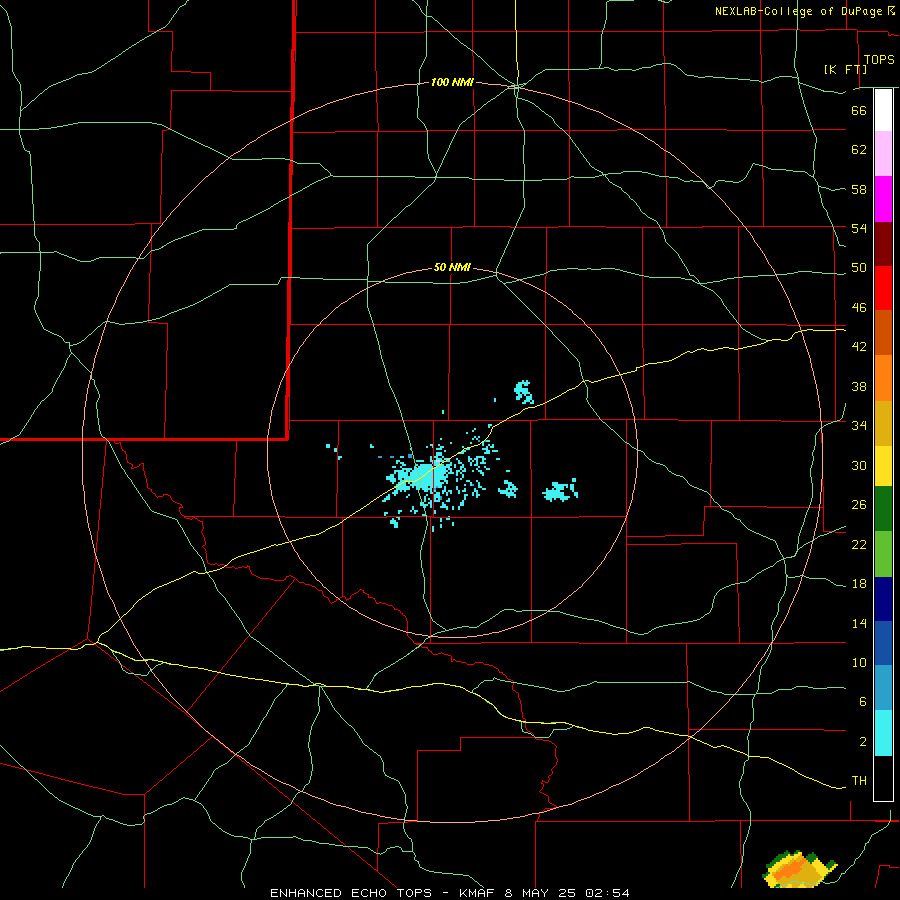Click the TH threshold label
900x900 pixels.
(859, 781)
